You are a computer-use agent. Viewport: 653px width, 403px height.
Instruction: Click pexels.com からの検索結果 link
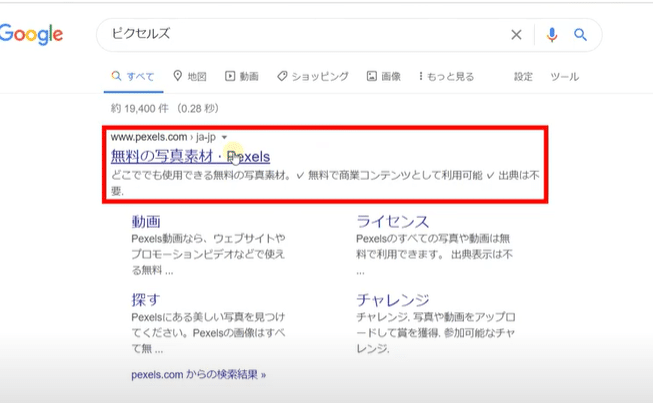(x=199, y=375)
